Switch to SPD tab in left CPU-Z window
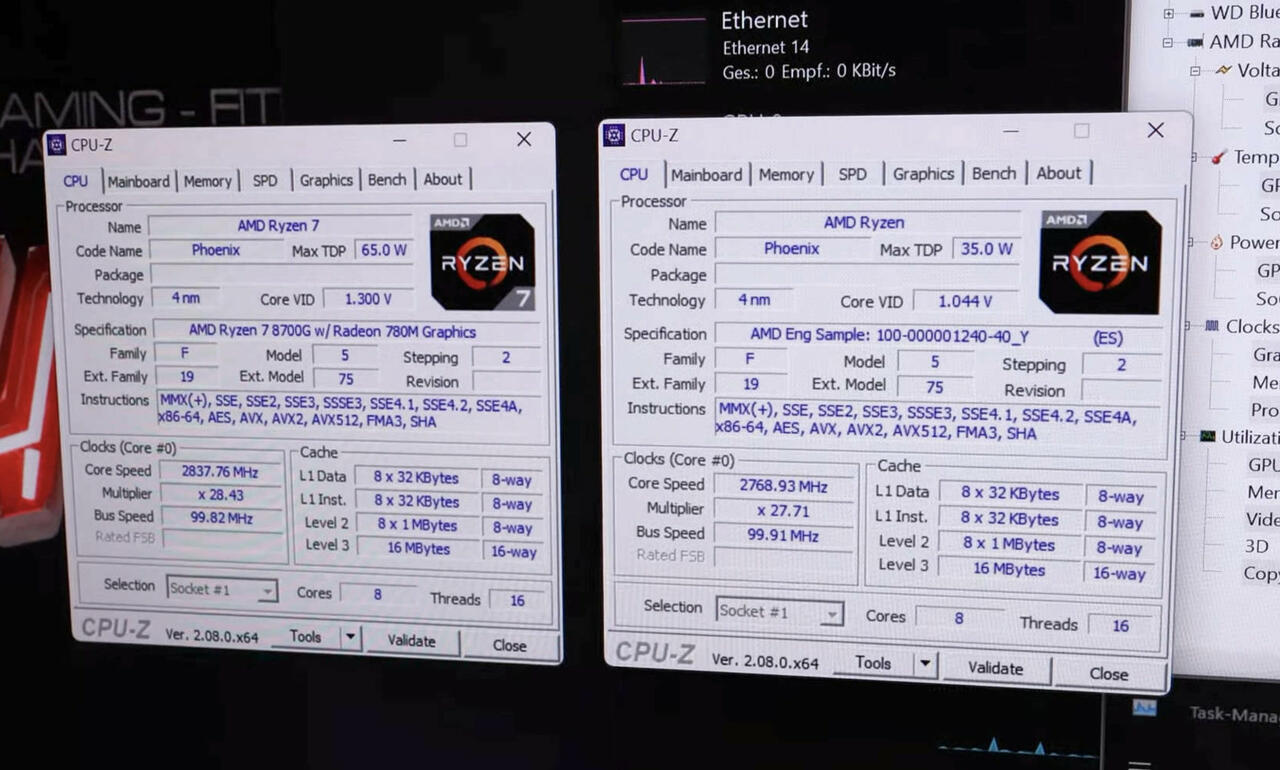1280x770 pixels. (x=265, y=181)
